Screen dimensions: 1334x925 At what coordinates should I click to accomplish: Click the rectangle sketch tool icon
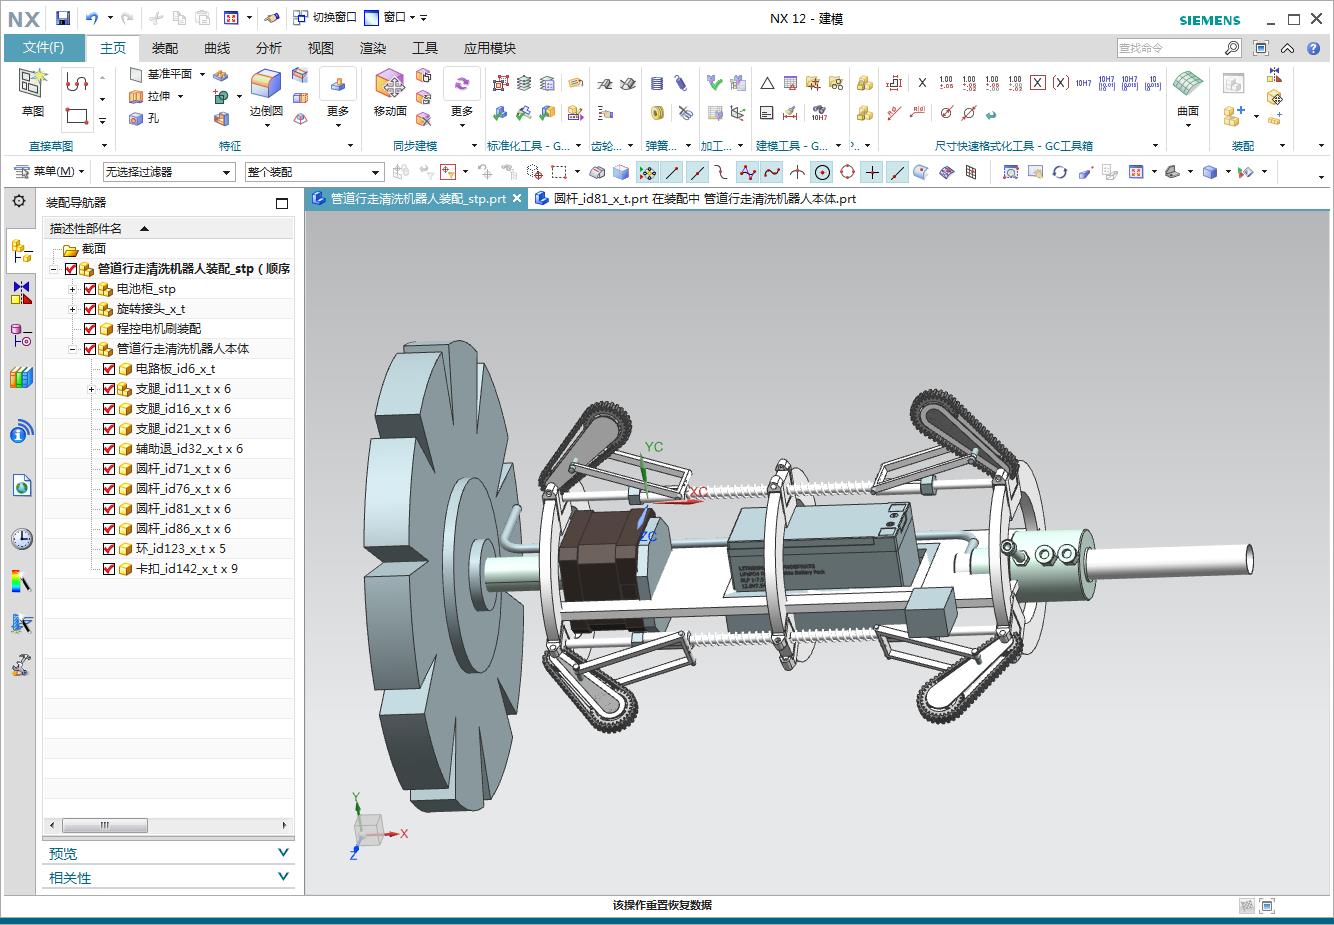(77, 116)
